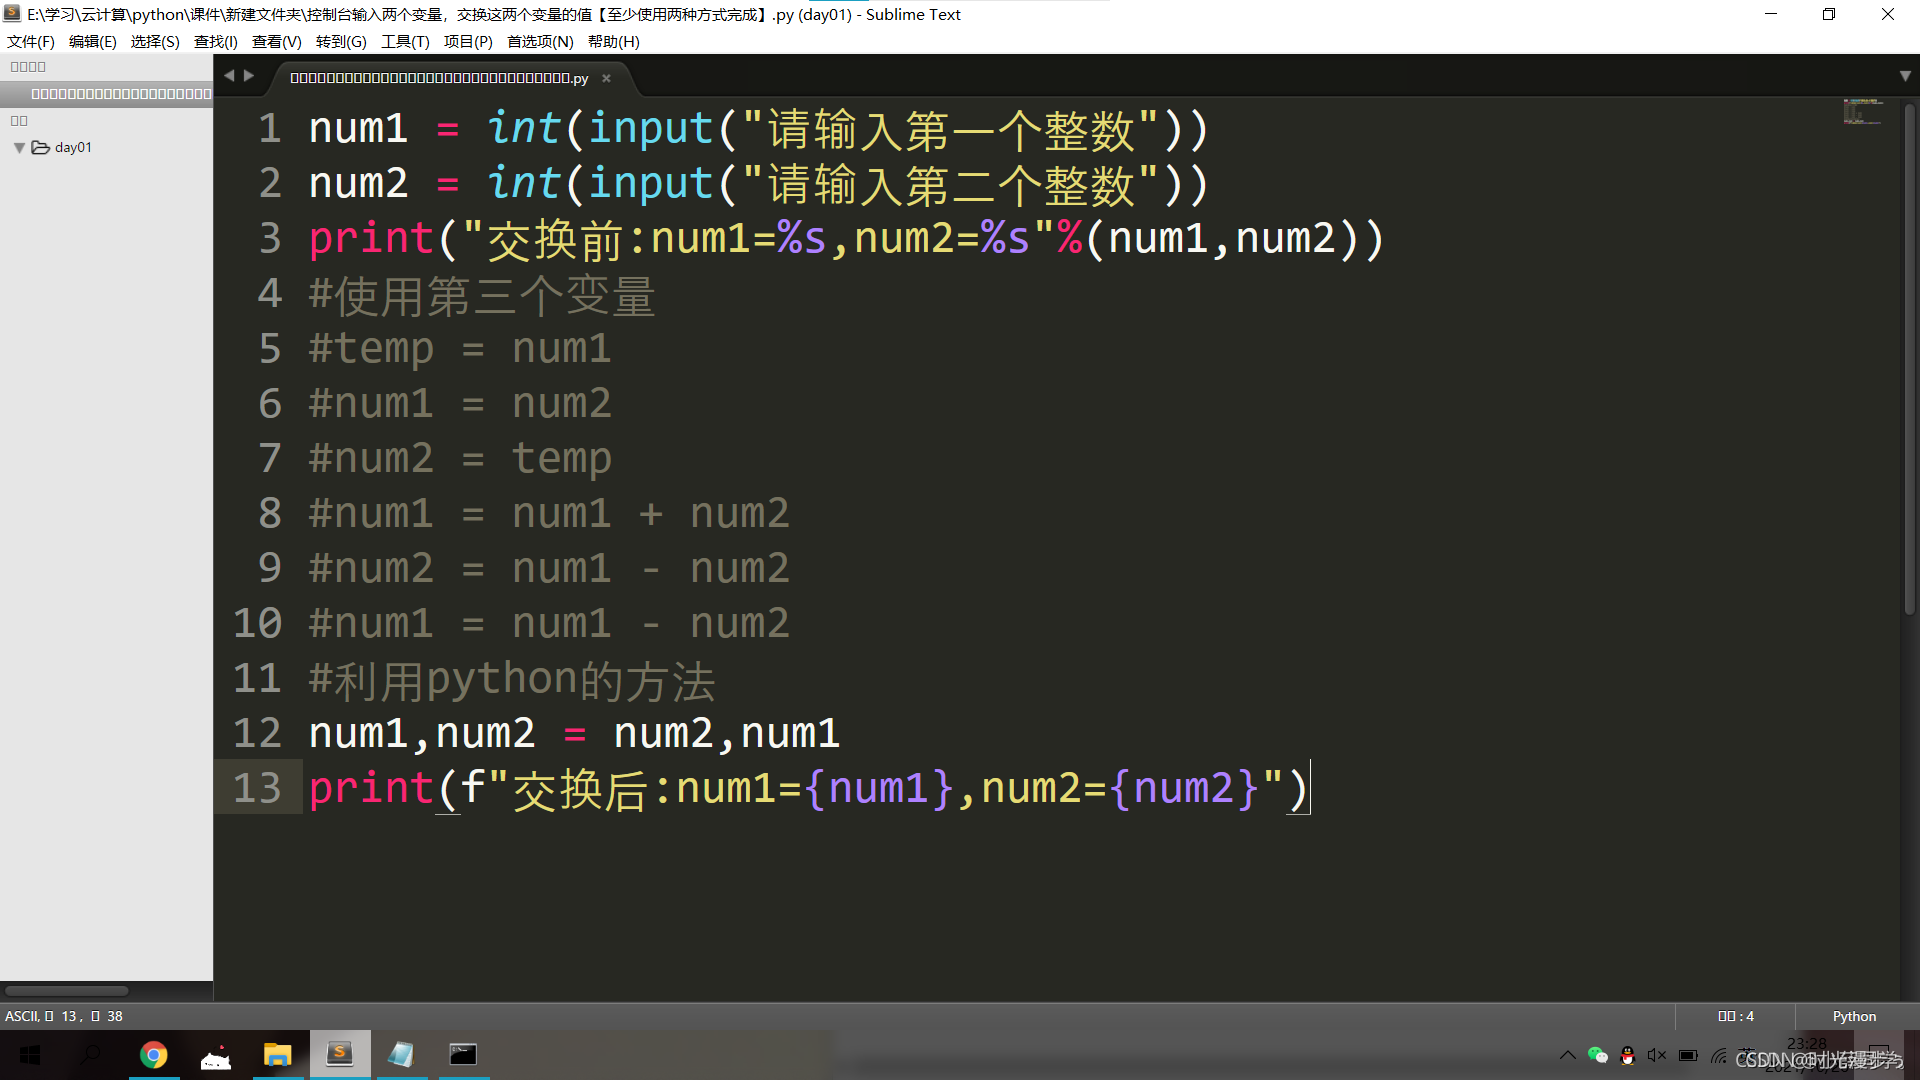Click line number 10 in the gutter

(257, 623)
